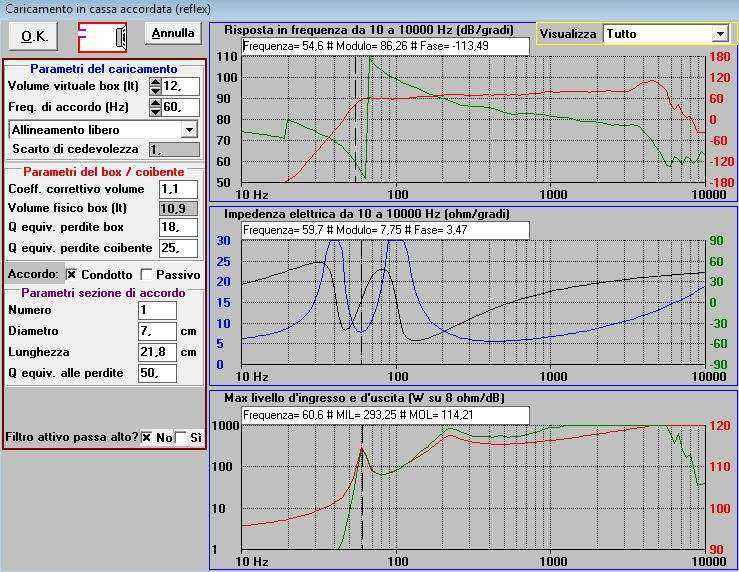Click the Parametri sezione di accordo heading
The height and width of the screenshot is (572, 739).
[104, 293]
